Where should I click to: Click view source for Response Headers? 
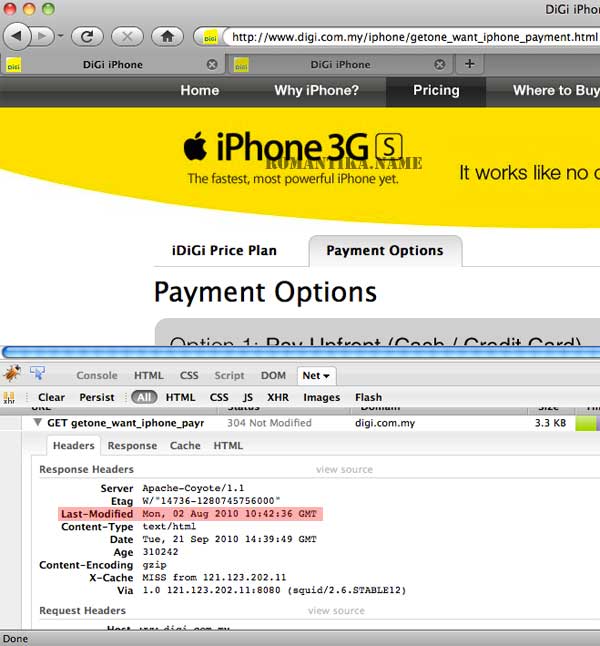[344, 469]
